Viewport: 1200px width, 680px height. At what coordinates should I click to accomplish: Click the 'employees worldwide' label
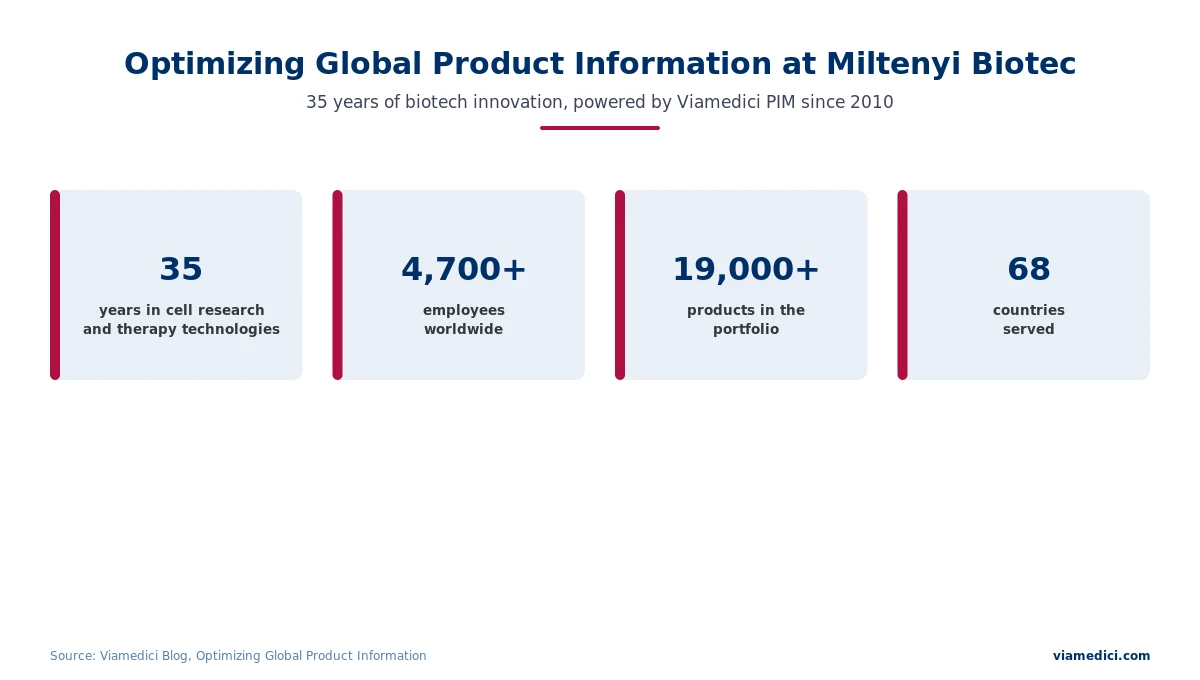coord(464,320)
